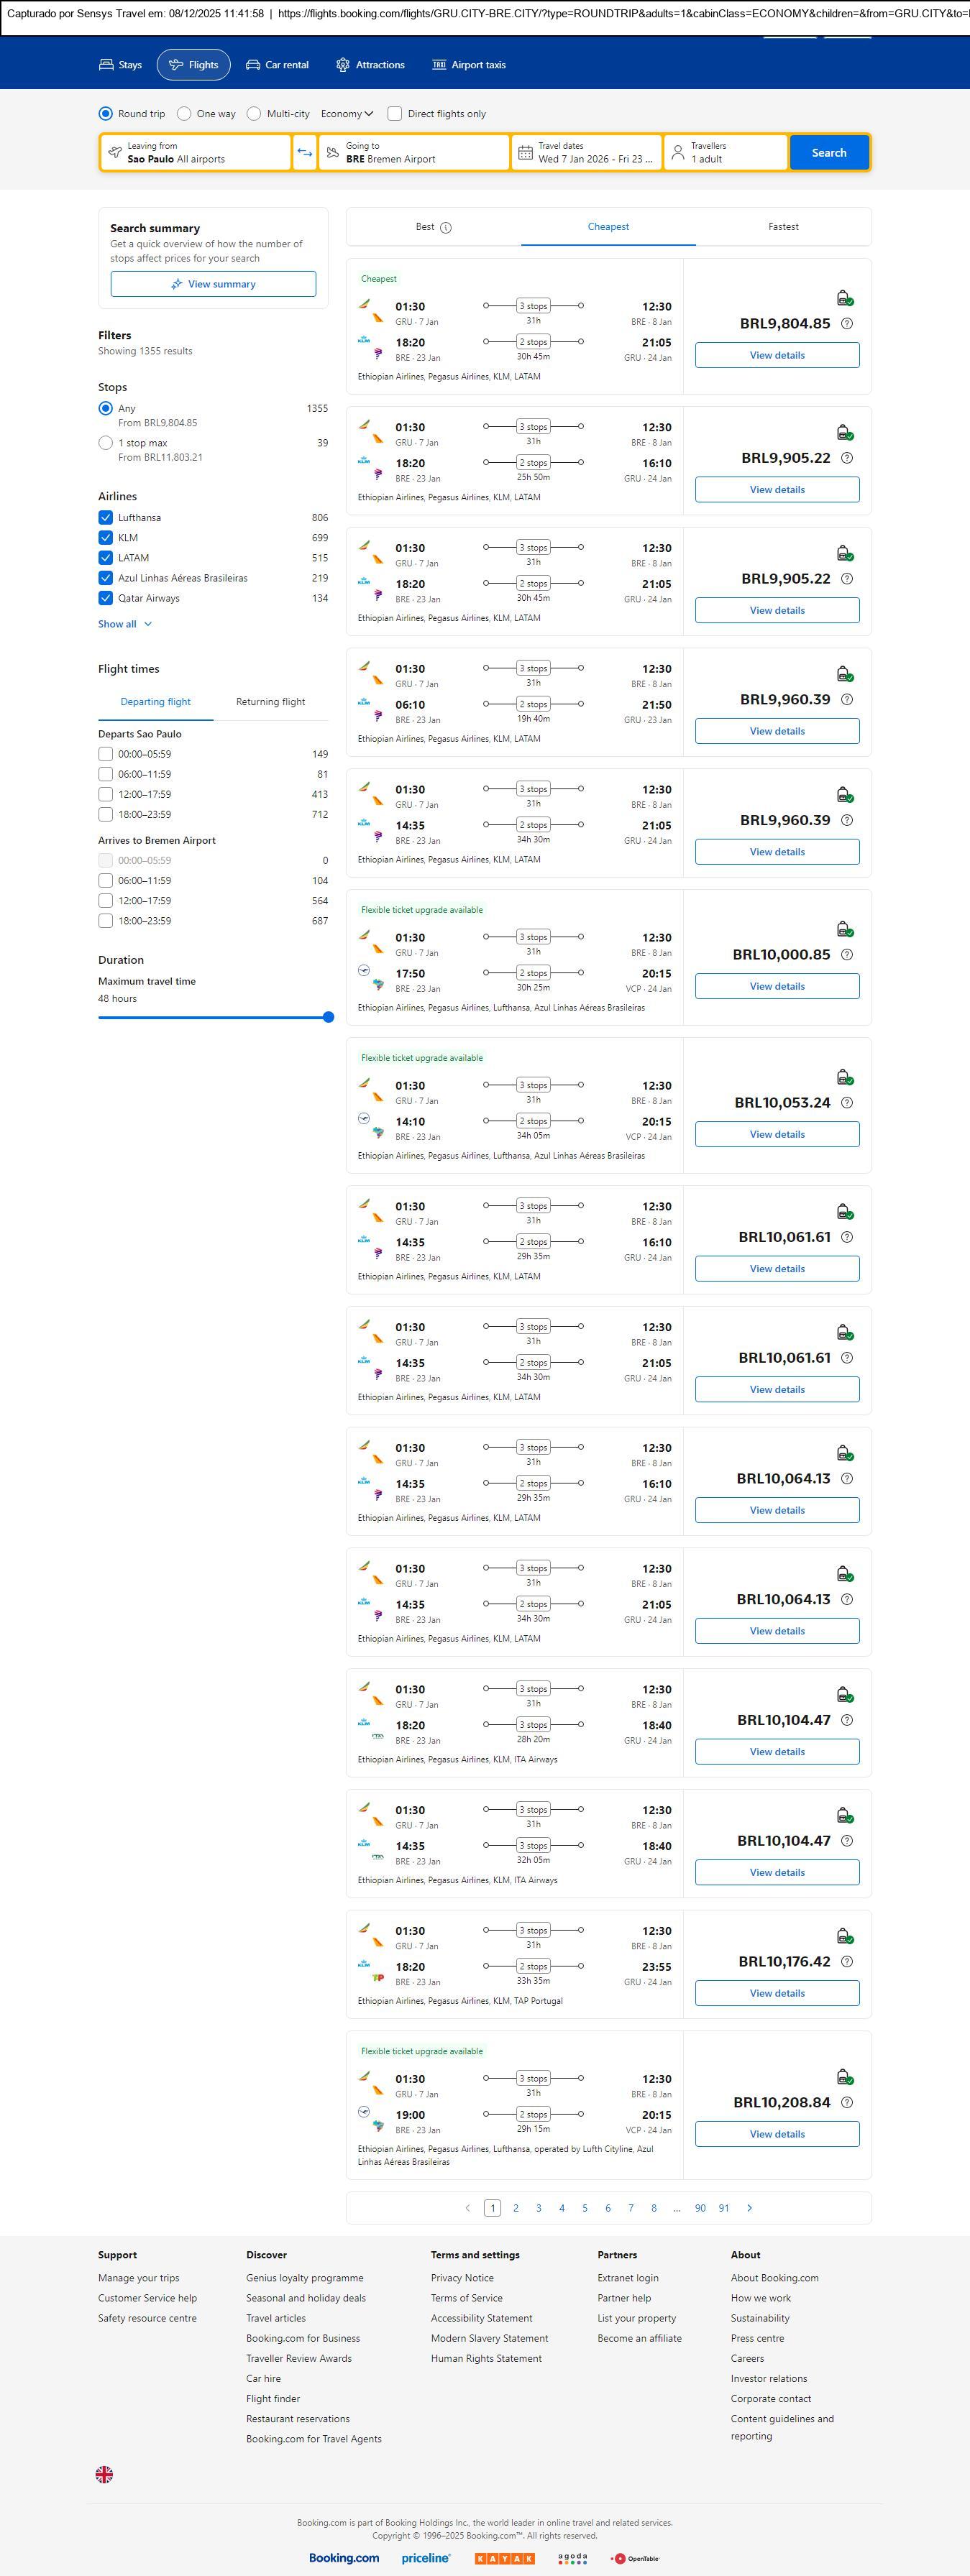Click the luggage icon on the cheapest flight card
The image size is (970, 2576).
pos(844,298)
